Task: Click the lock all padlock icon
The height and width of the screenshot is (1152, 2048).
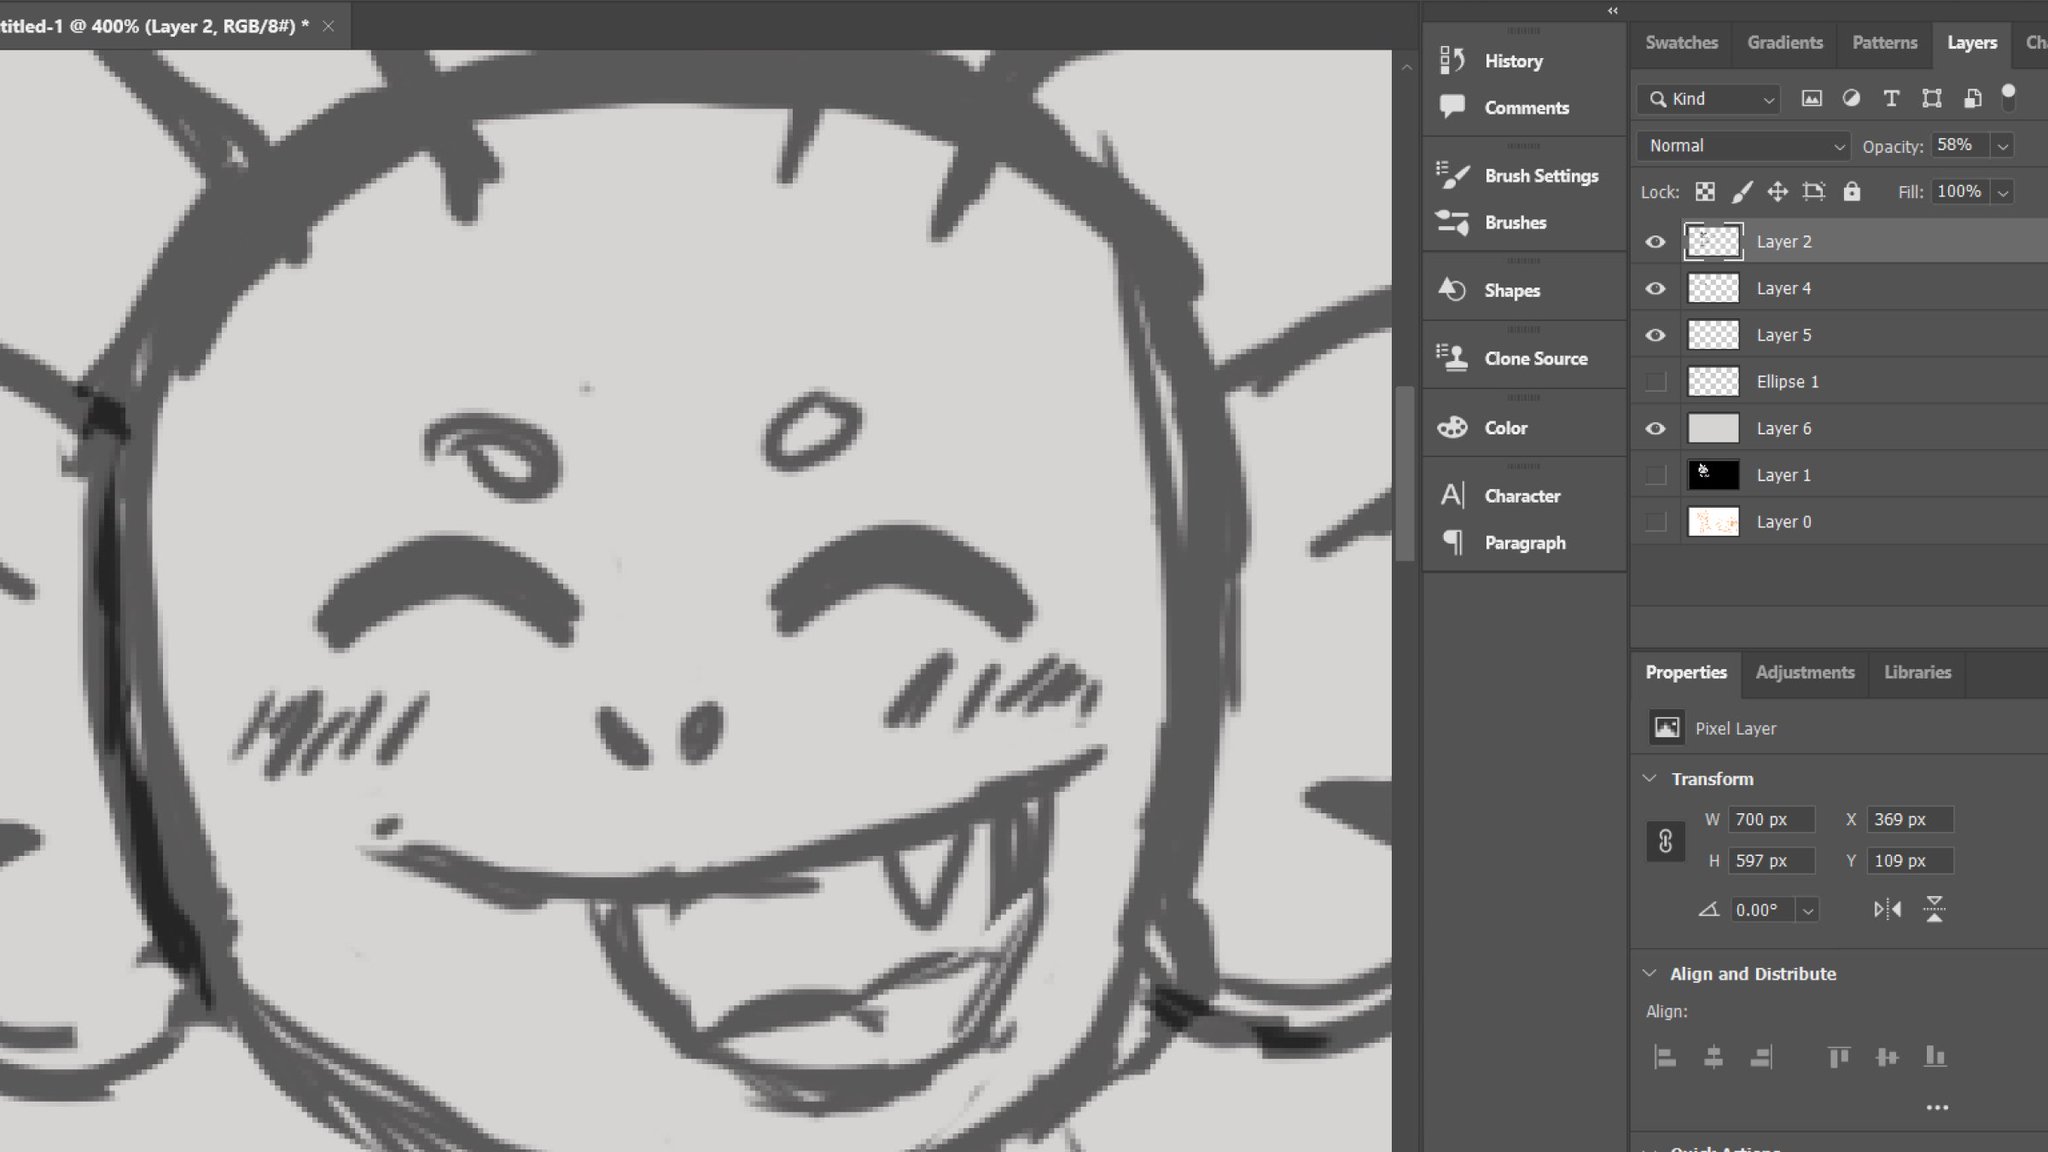Action: click(x=1852, y=192)
